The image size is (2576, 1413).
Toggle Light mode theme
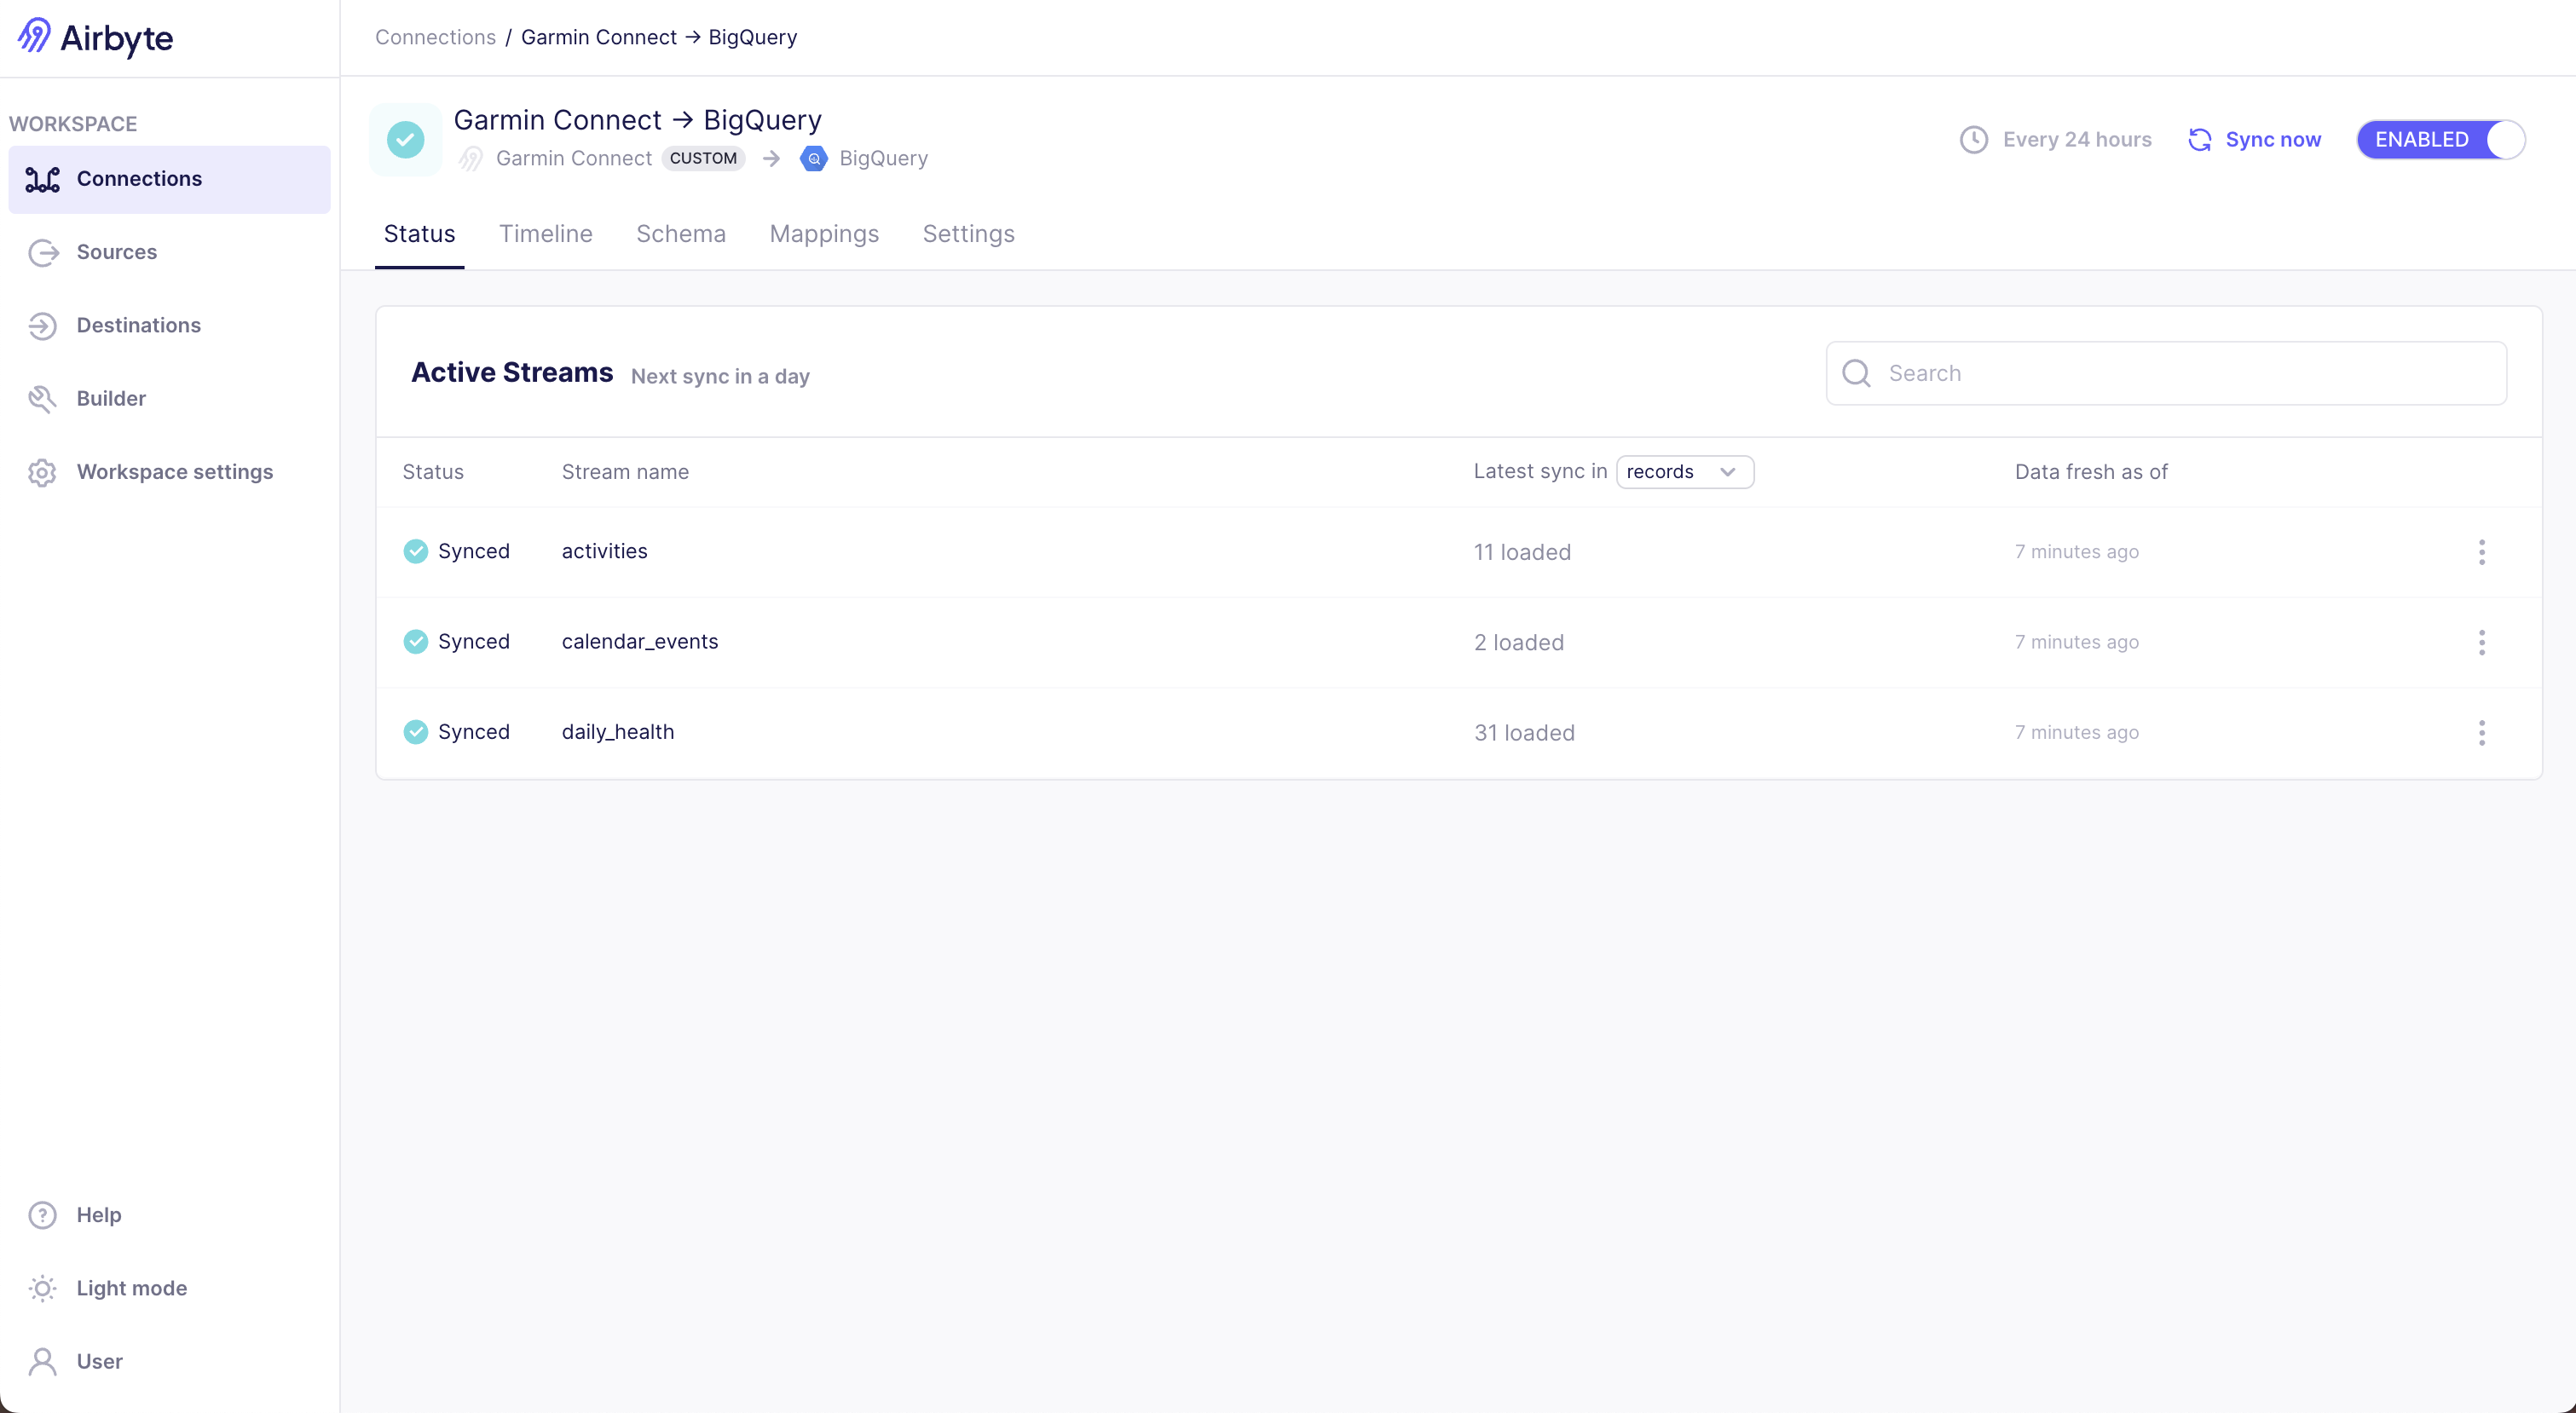tap(169, 1288)
